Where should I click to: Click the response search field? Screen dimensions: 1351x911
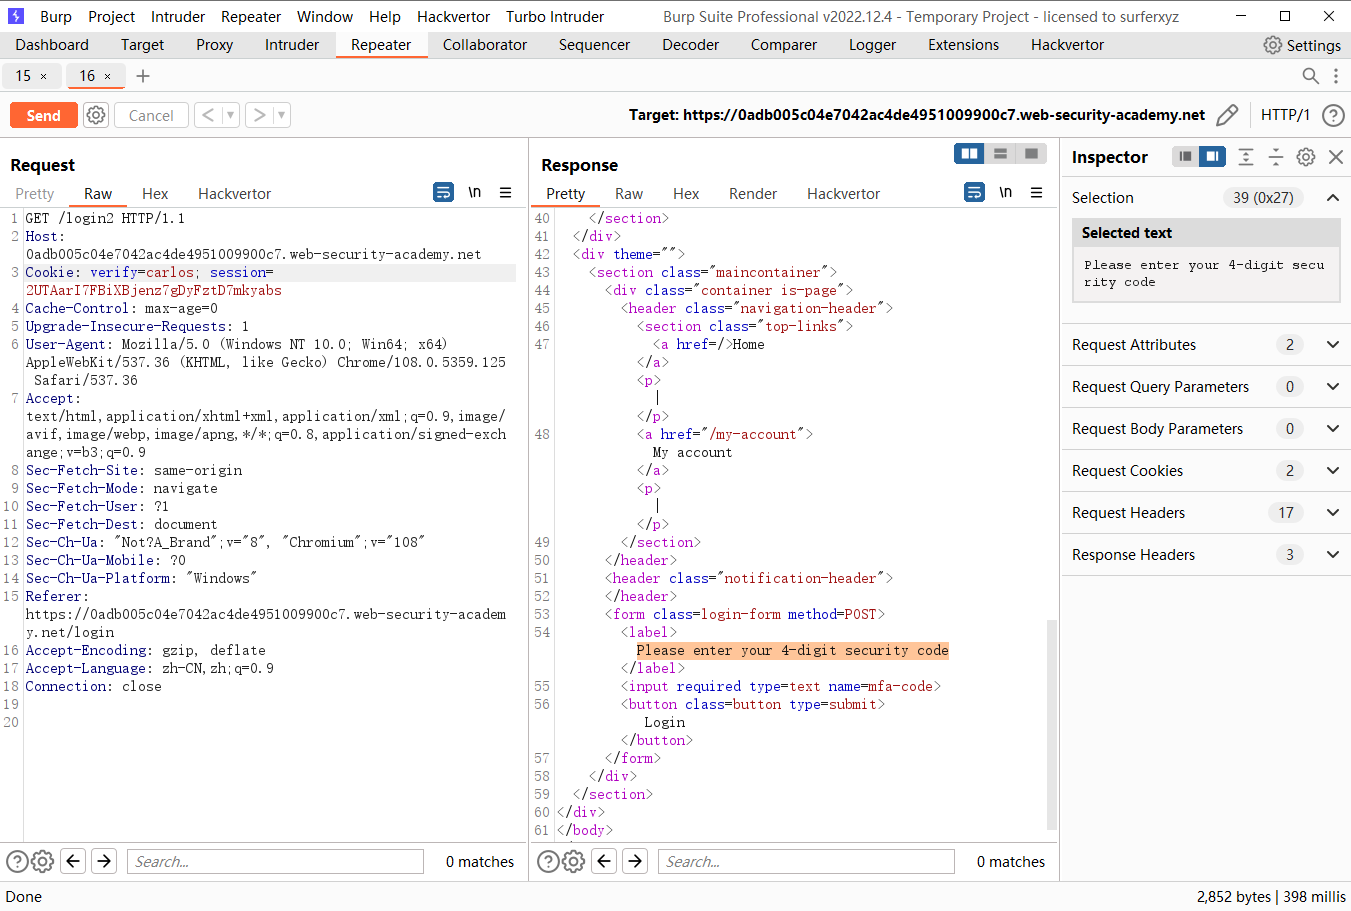[806, 861]
